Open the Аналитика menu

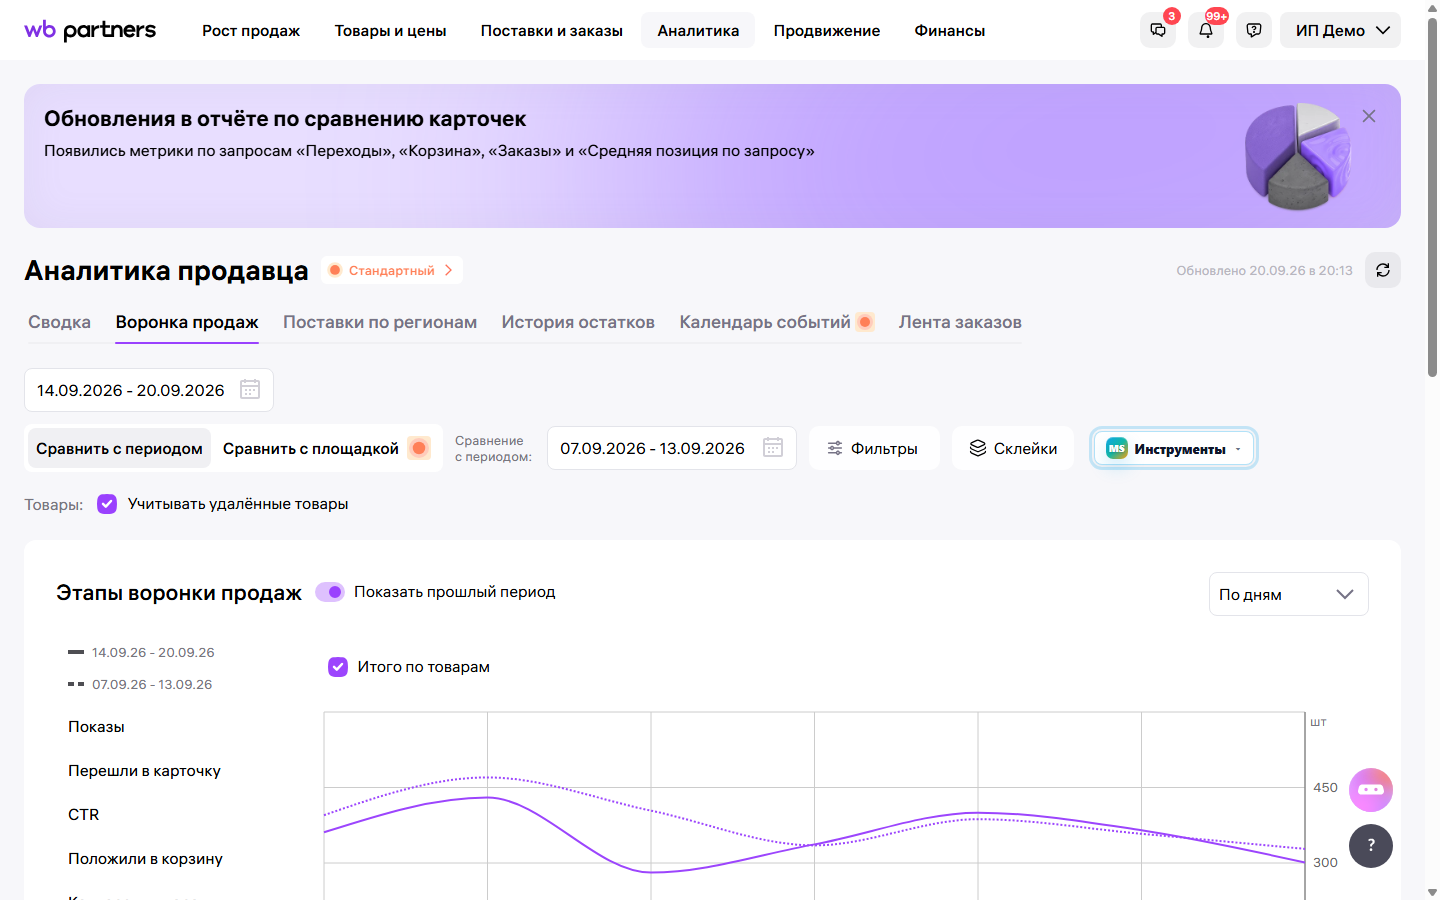tap(698, 31)
